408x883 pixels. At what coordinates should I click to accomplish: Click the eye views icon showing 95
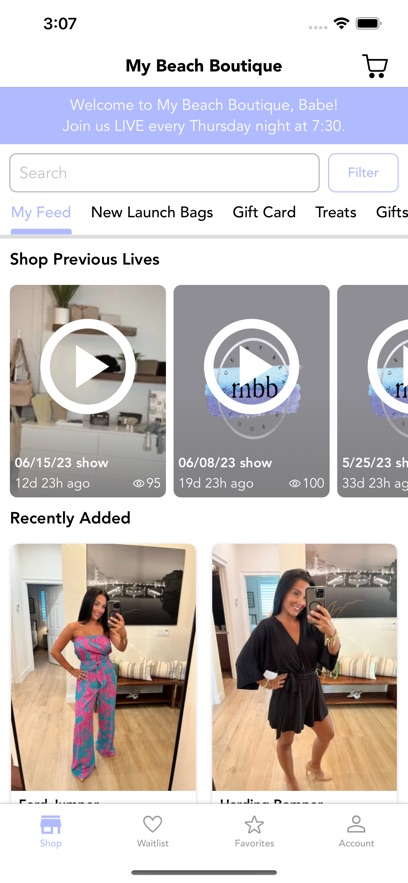point(138,483)
